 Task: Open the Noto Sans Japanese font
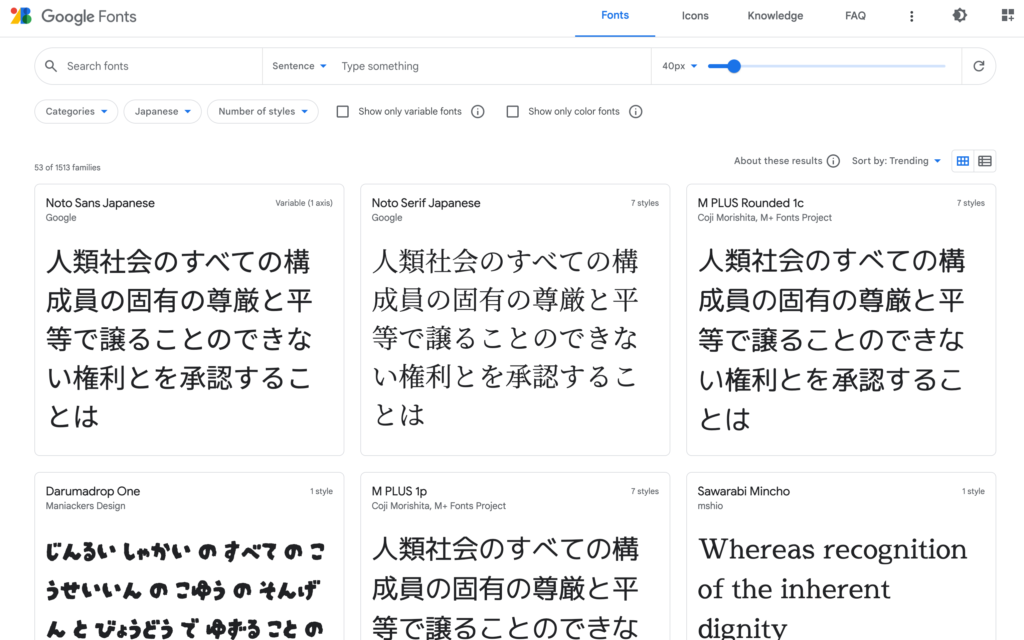pyautogui.click(x=100, y=203)
